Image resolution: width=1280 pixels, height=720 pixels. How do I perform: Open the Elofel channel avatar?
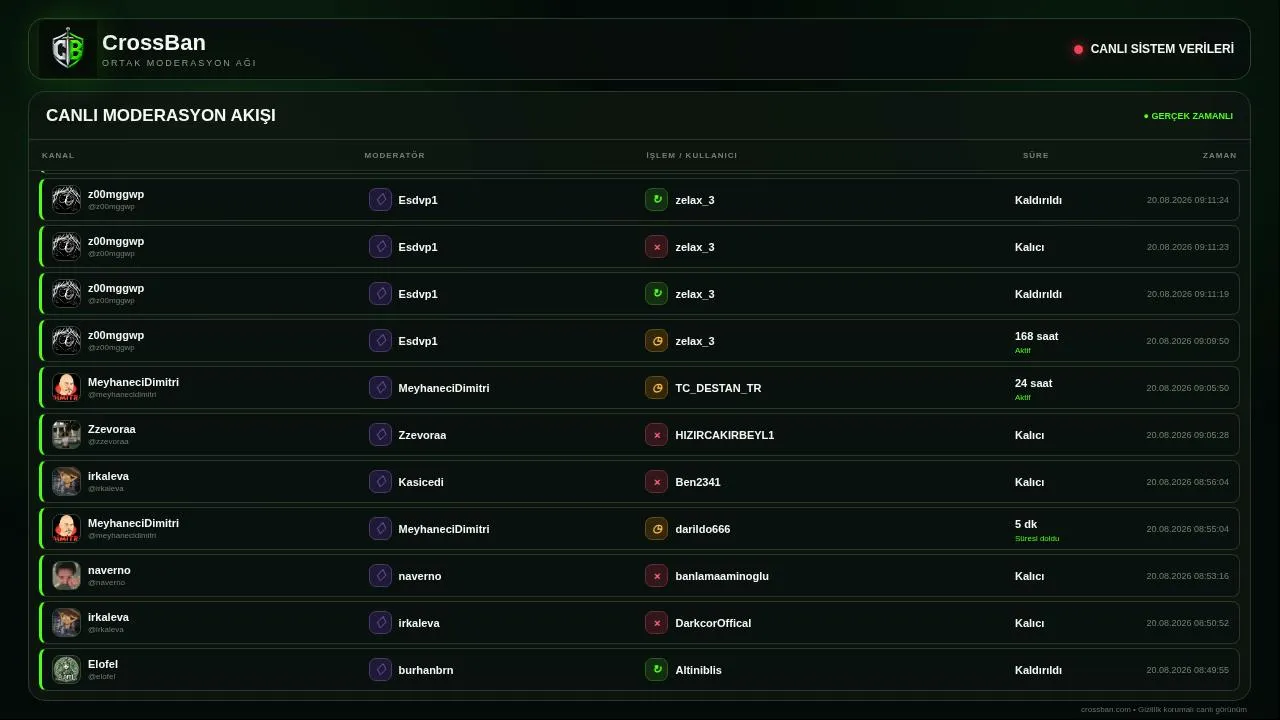(x=66, y=670)
